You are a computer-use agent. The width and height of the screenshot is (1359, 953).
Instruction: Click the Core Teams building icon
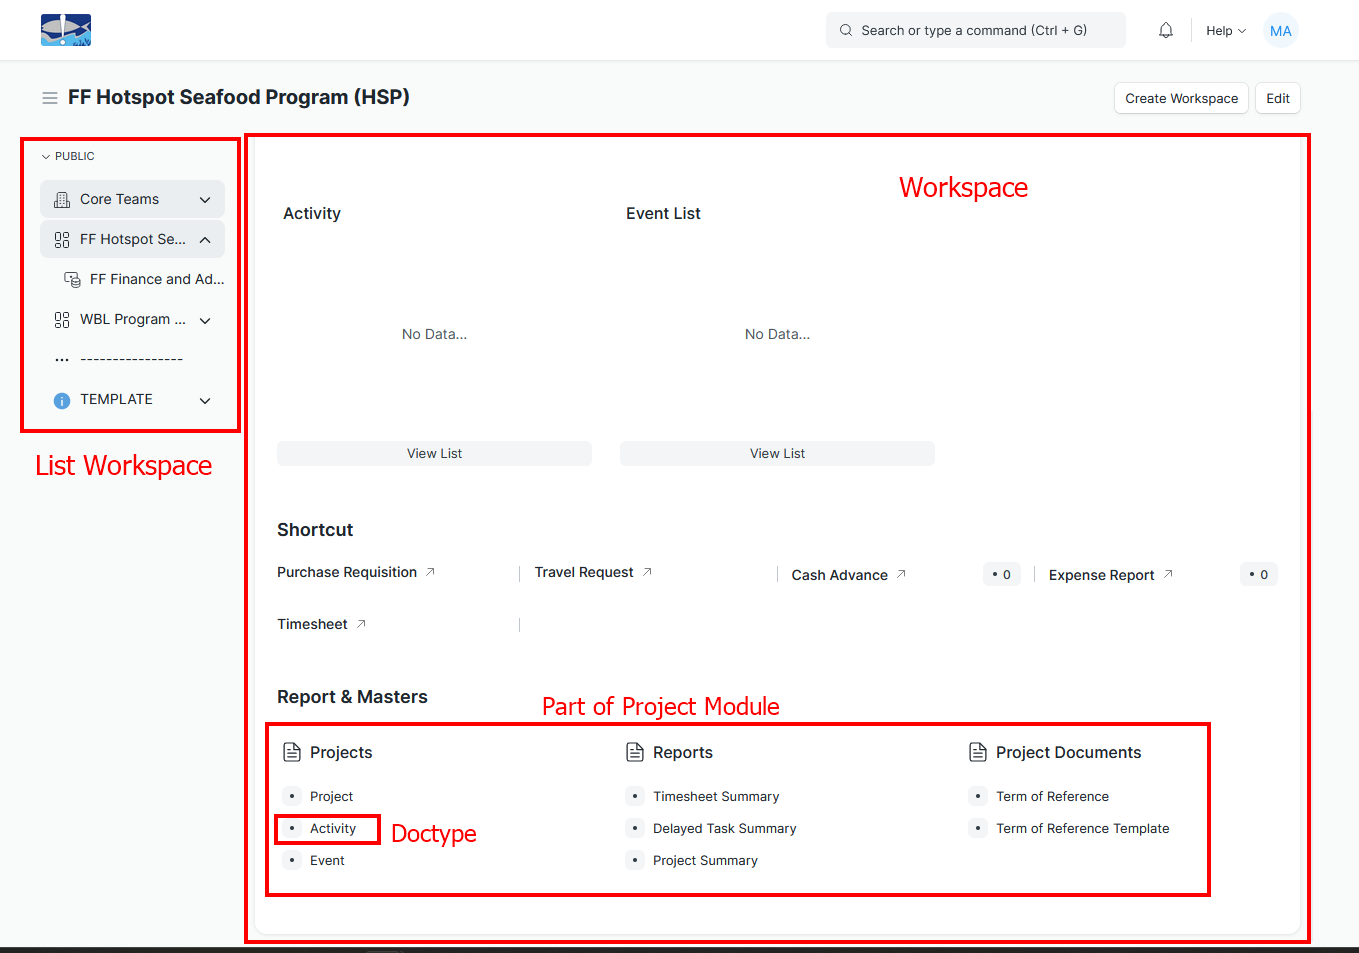62,200
